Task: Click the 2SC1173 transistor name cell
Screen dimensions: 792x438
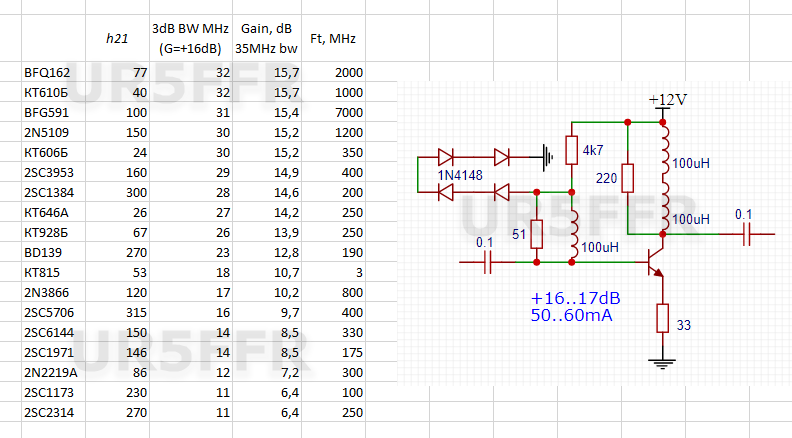Action: point(54,393)
